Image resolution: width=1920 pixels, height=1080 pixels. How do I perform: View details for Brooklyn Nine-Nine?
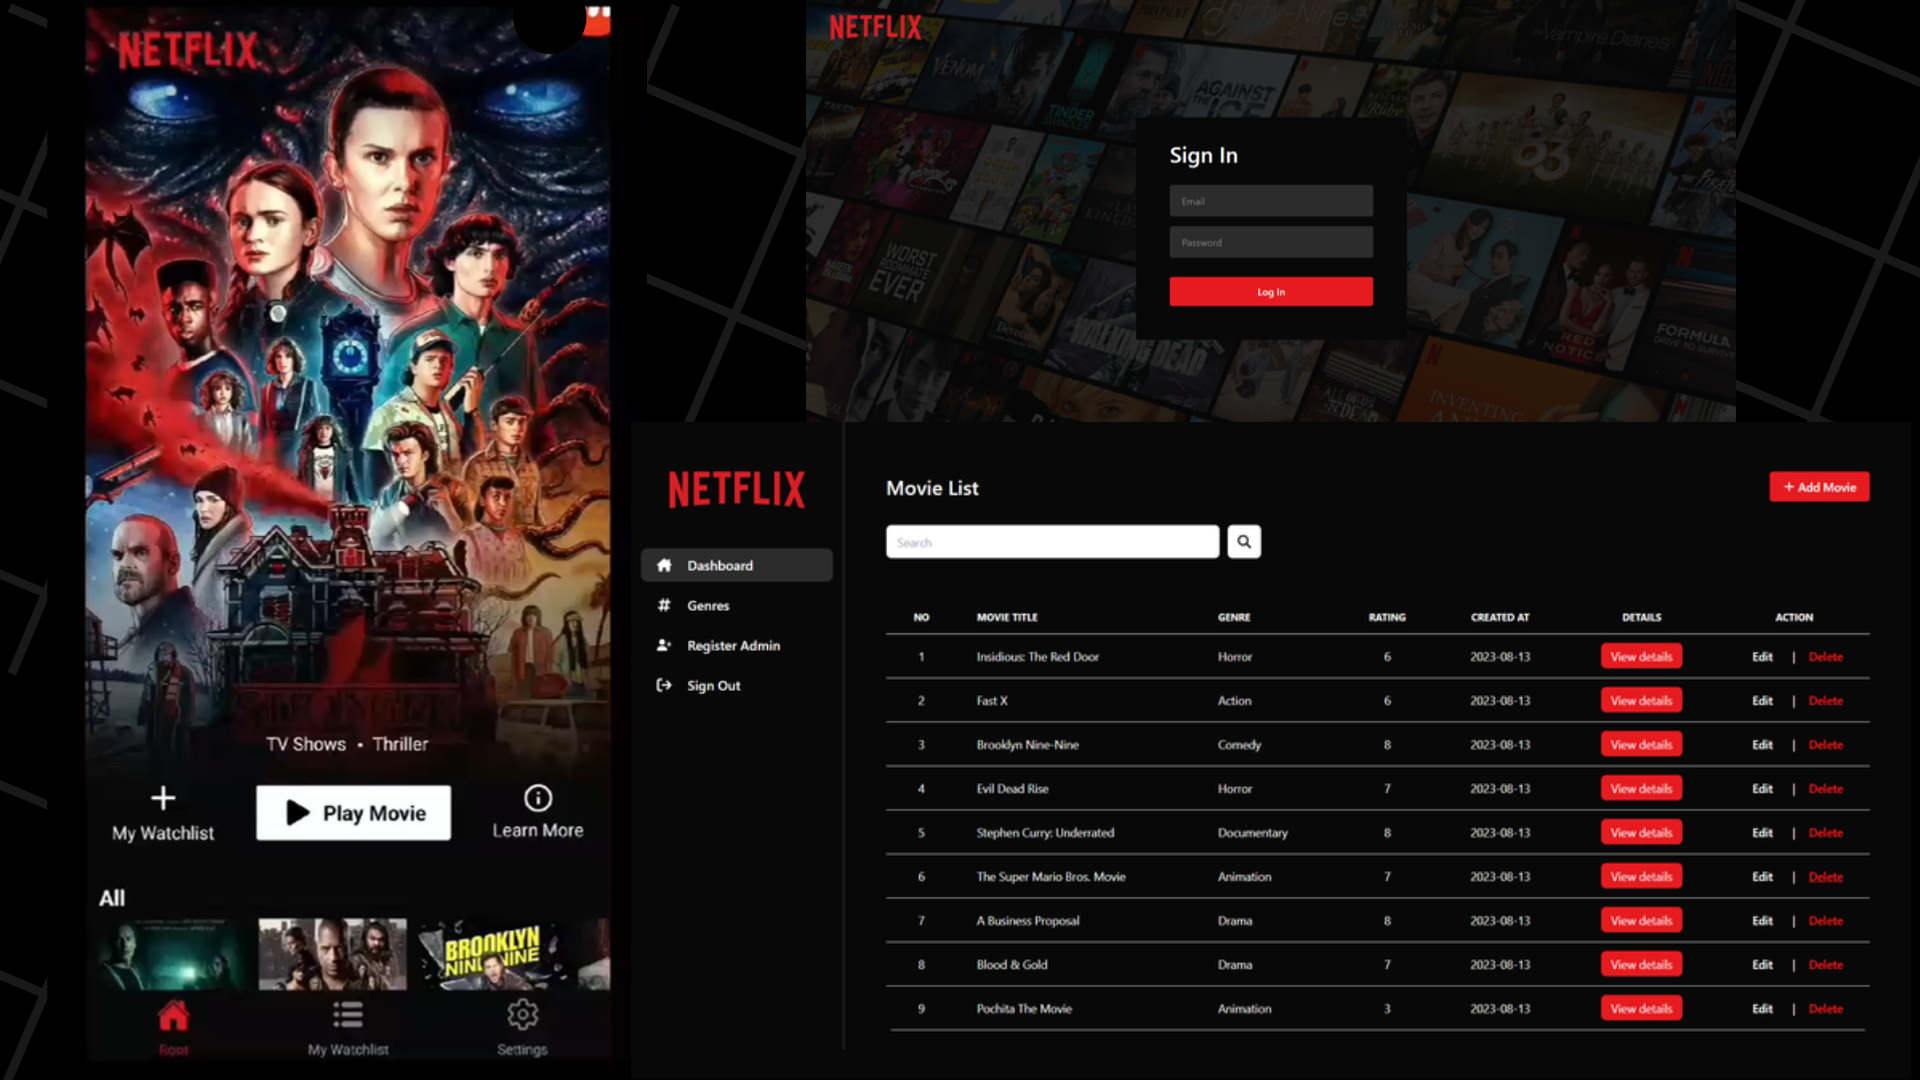1641,745
